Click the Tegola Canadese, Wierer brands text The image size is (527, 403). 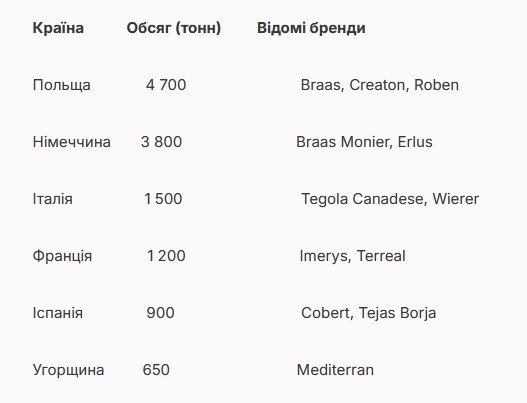390,199
